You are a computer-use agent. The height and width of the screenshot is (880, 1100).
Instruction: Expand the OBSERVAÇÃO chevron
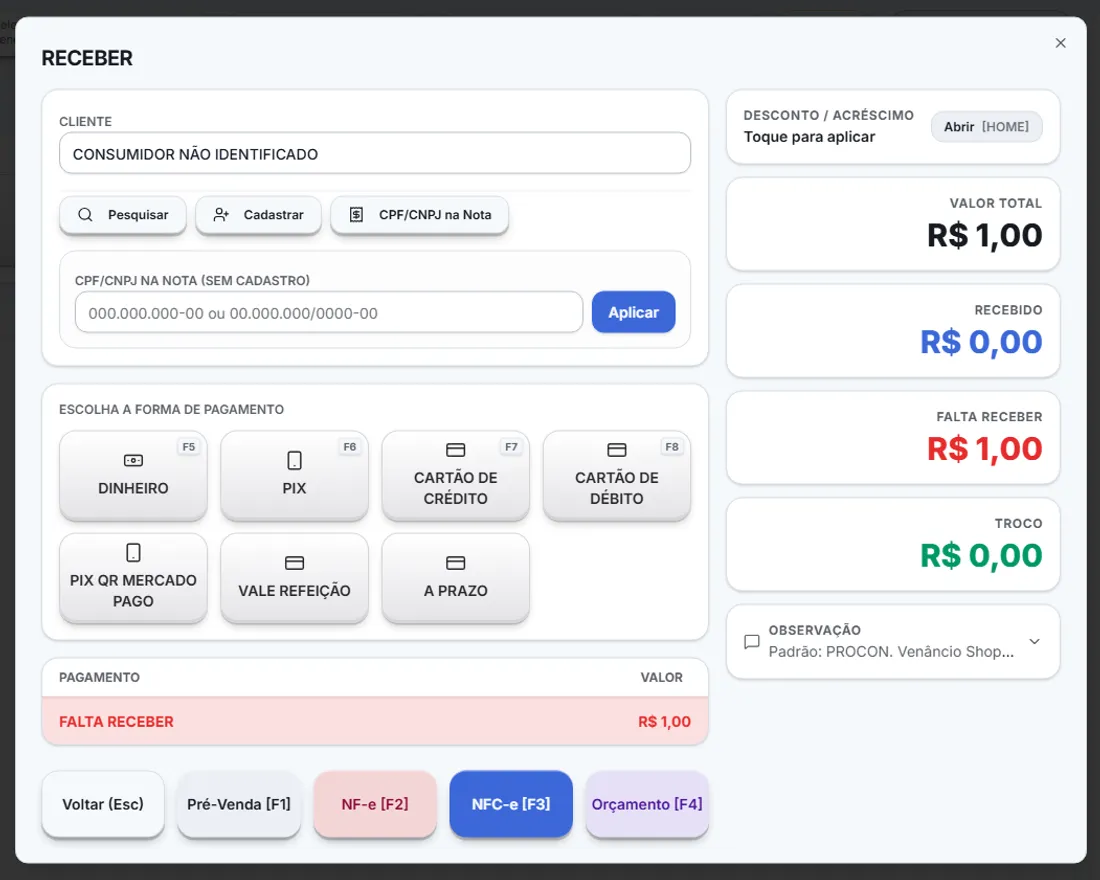(x=1034, y=641)
